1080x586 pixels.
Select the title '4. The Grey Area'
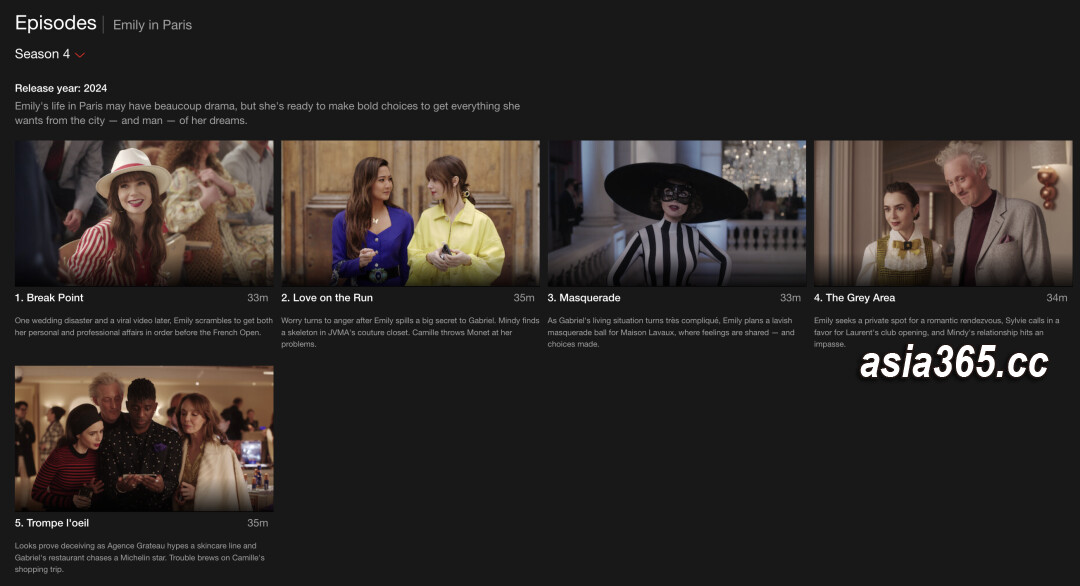(854, 297)
